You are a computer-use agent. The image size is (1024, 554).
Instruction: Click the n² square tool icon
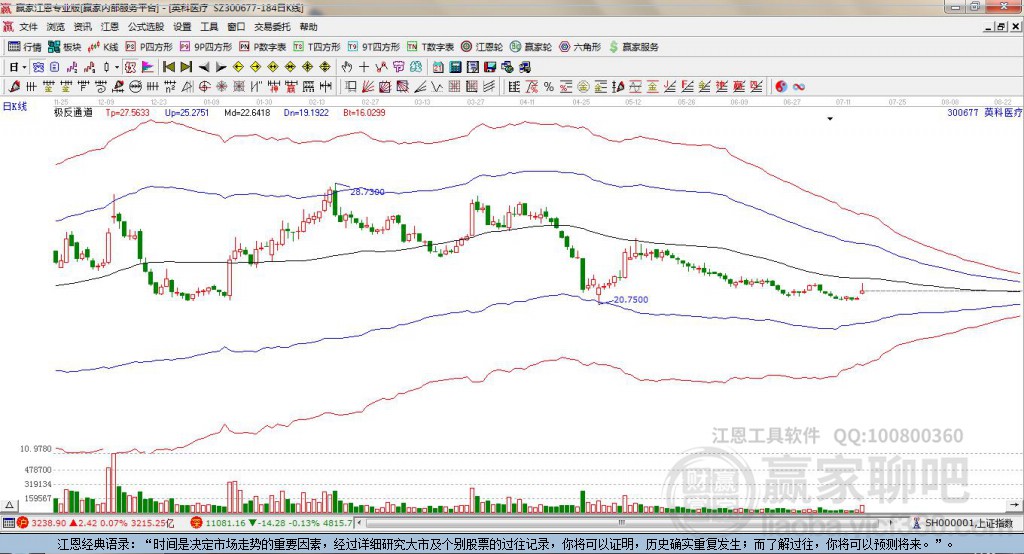tap(170, 86)
